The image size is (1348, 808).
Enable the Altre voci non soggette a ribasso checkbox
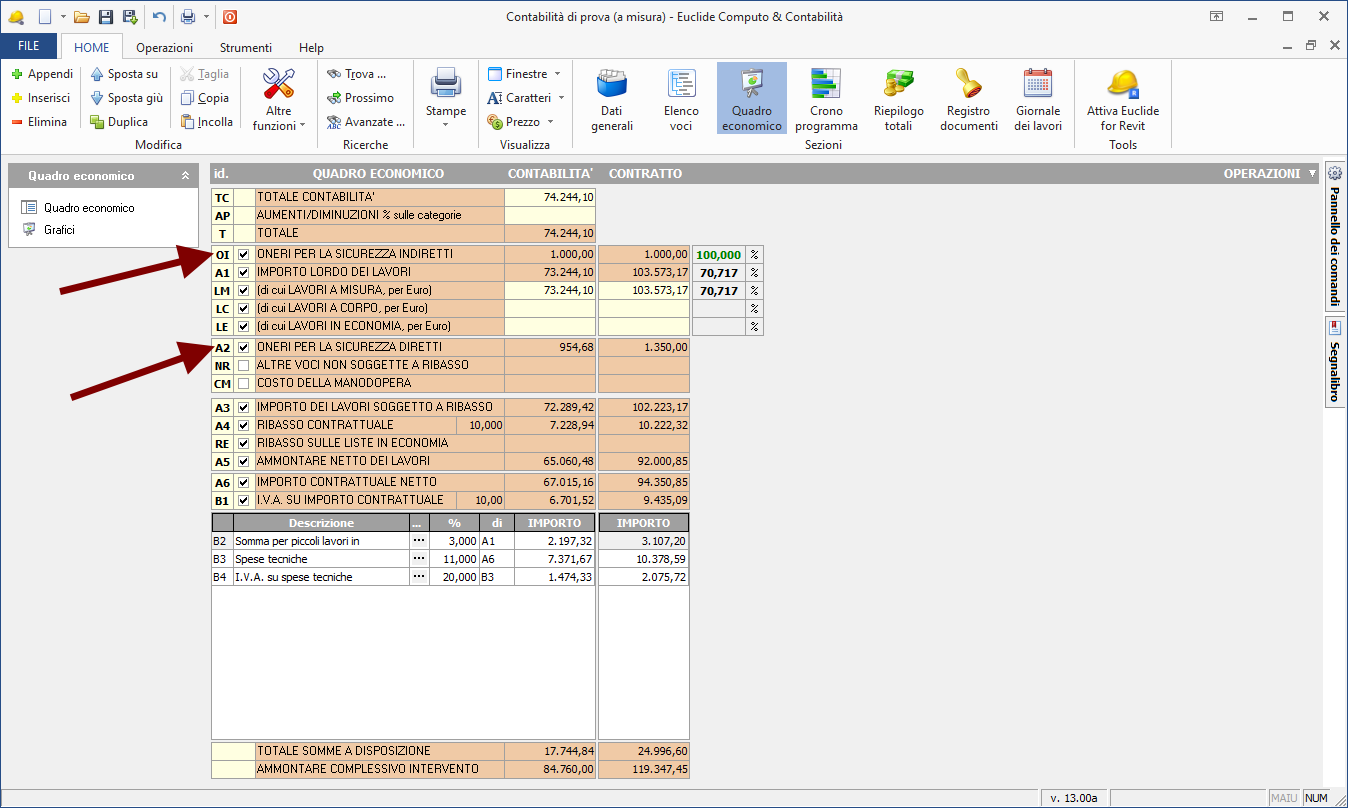(243, 366)
